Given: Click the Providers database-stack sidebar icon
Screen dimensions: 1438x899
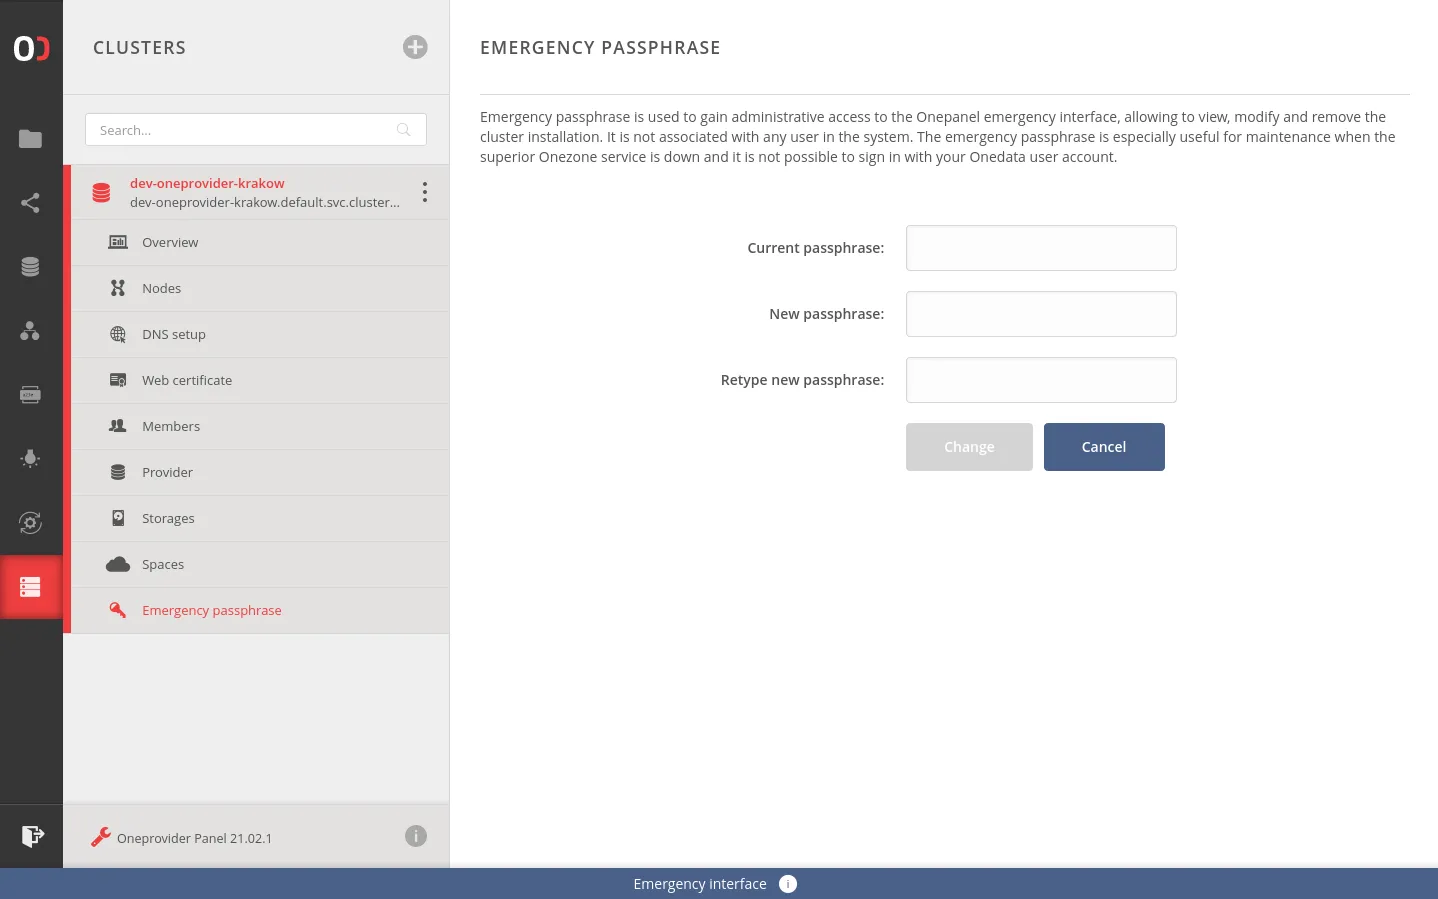Looking at the screenshot, I should click(x=30, y=266).
